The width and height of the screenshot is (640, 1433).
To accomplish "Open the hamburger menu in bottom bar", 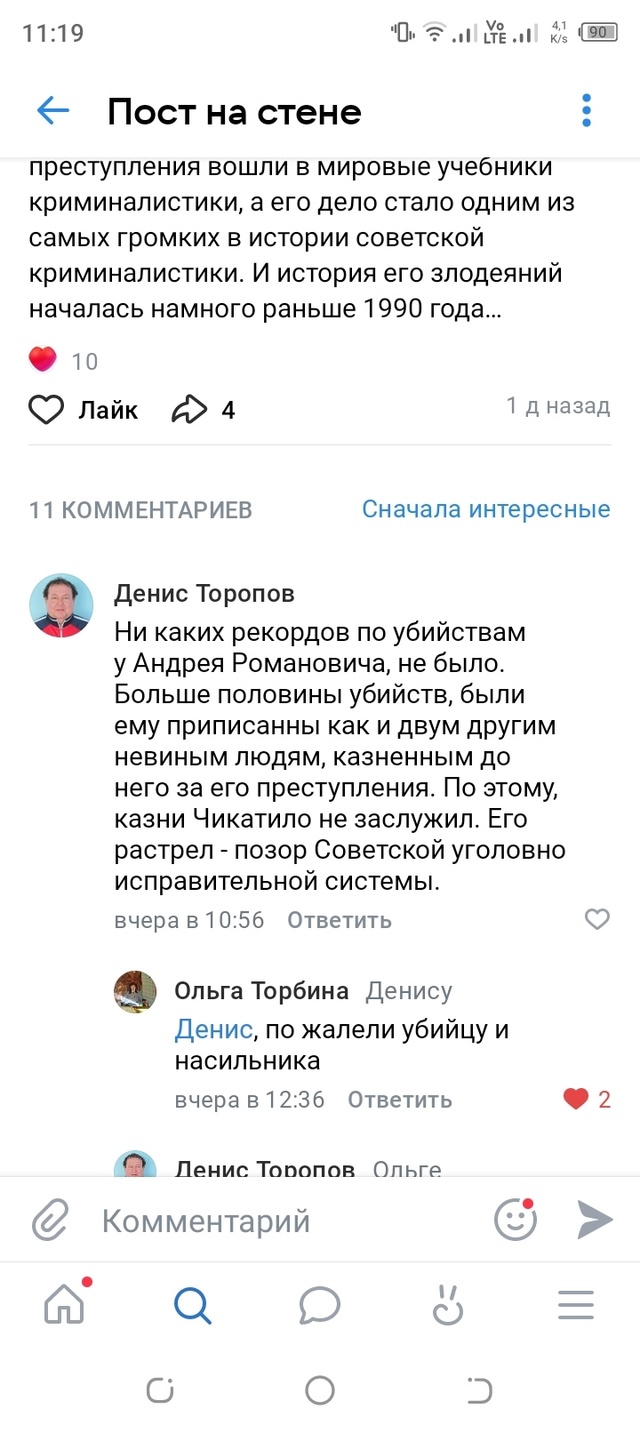I will [574, 1304].
